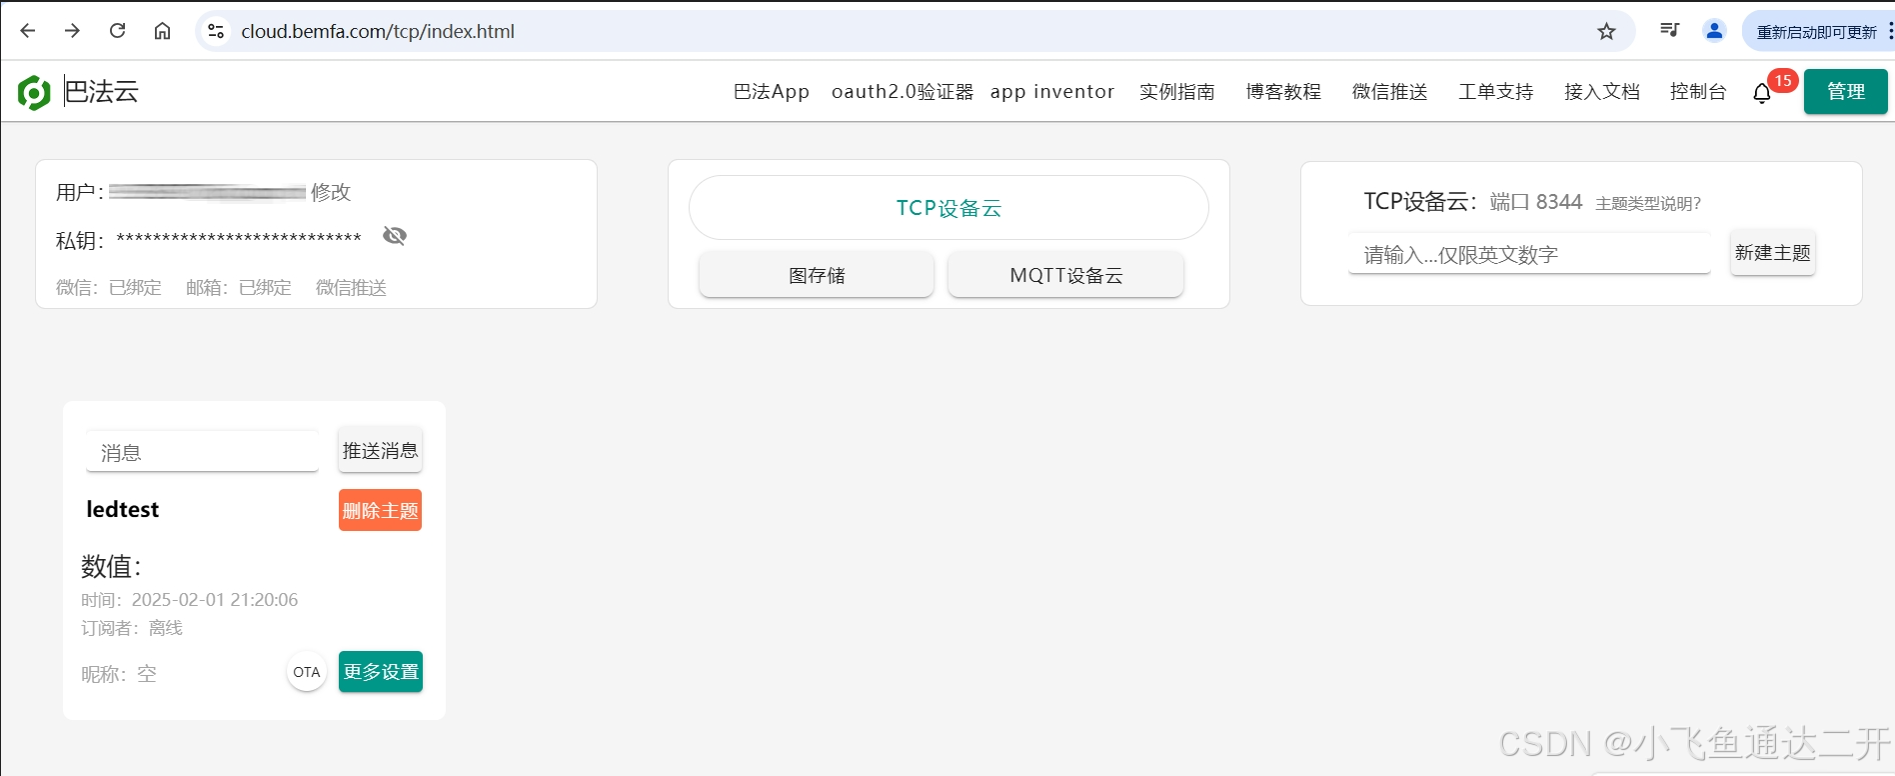Open the media control playlist icon

click(x=1669, y=30)
